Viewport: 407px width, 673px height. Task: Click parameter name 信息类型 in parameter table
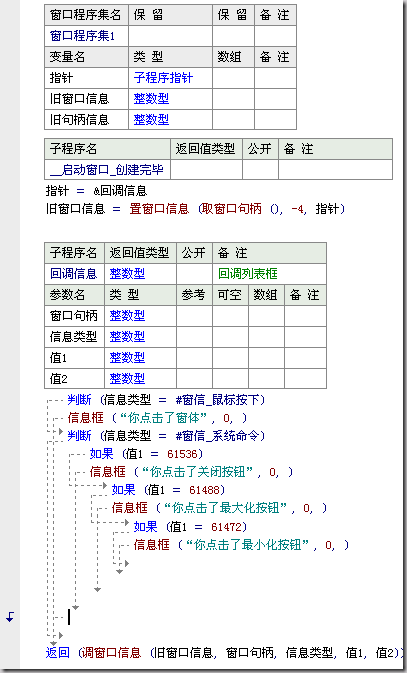coord(73,336)
